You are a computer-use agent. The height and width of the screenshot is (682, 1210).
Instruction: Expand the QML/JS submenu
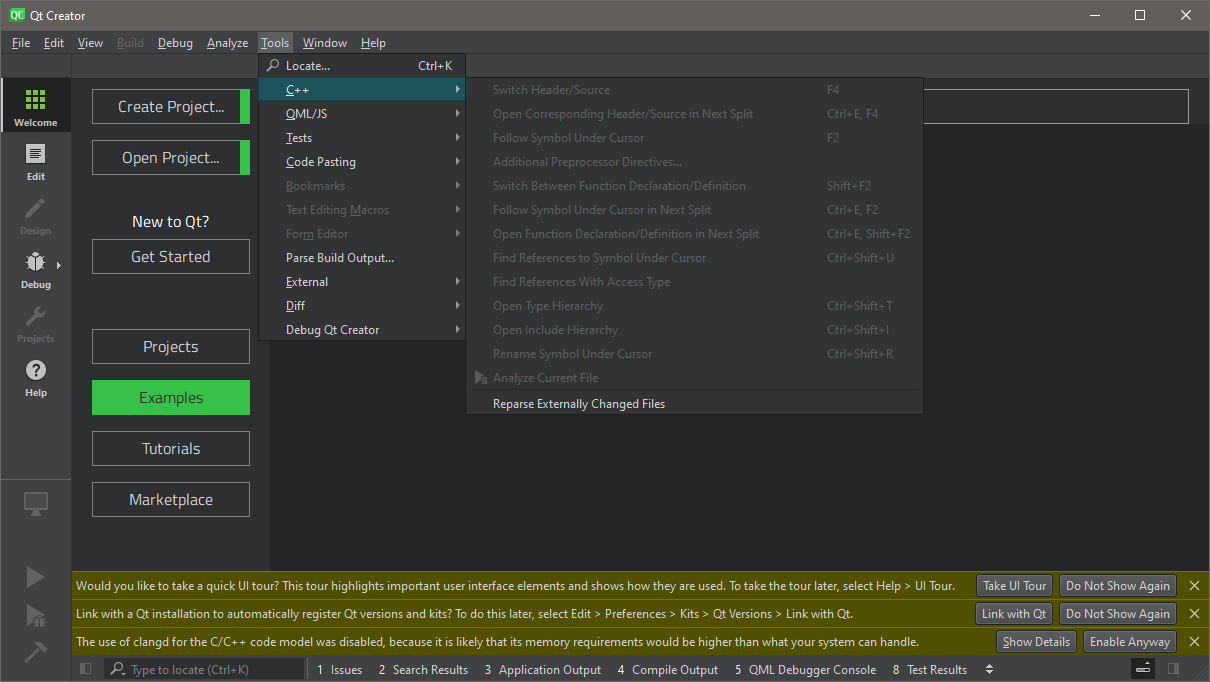362,114
